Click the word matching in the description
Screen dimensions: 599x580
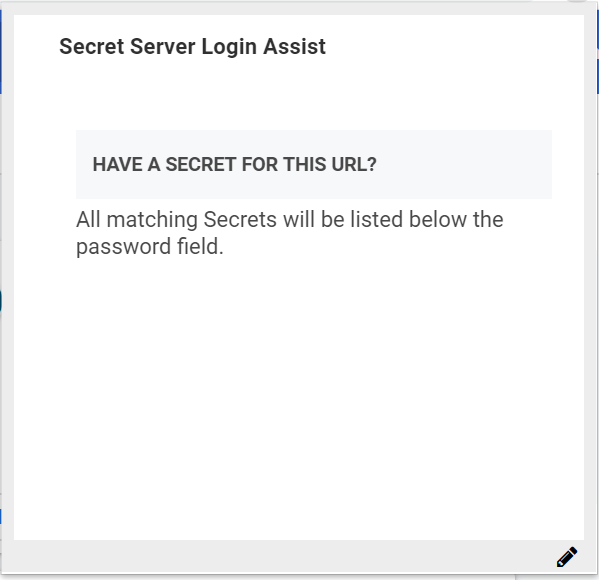coord(152,220)
